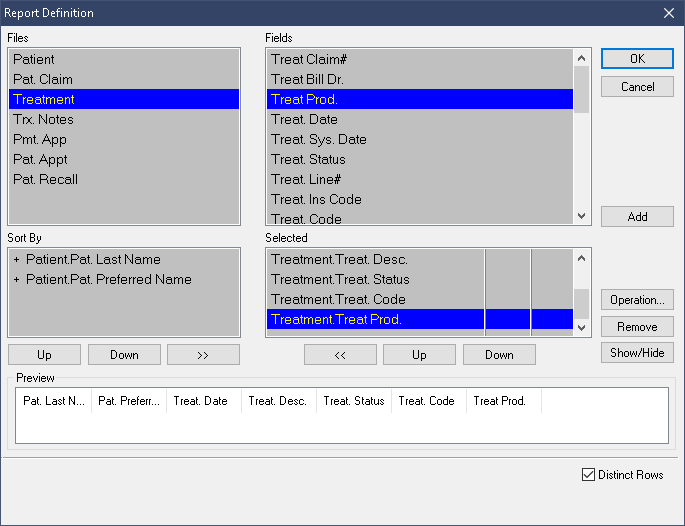This screenshot has height=526, width=685.
Task: Move sort item Up in Sort By
Action: pos(44,355)
